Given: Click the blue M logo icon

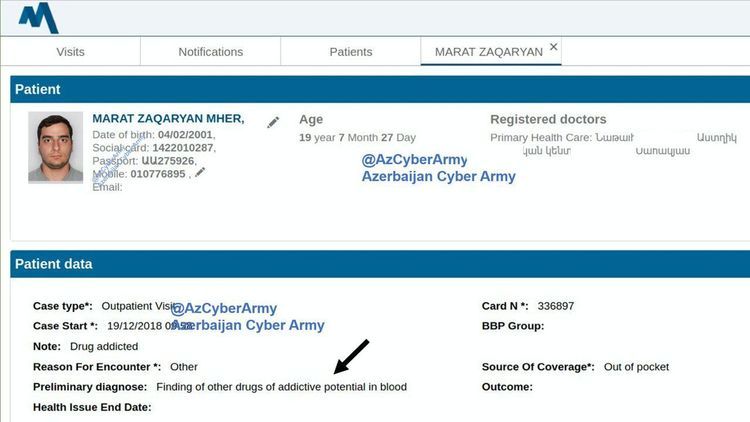Looking at the screenshot, I should [38, 18].
